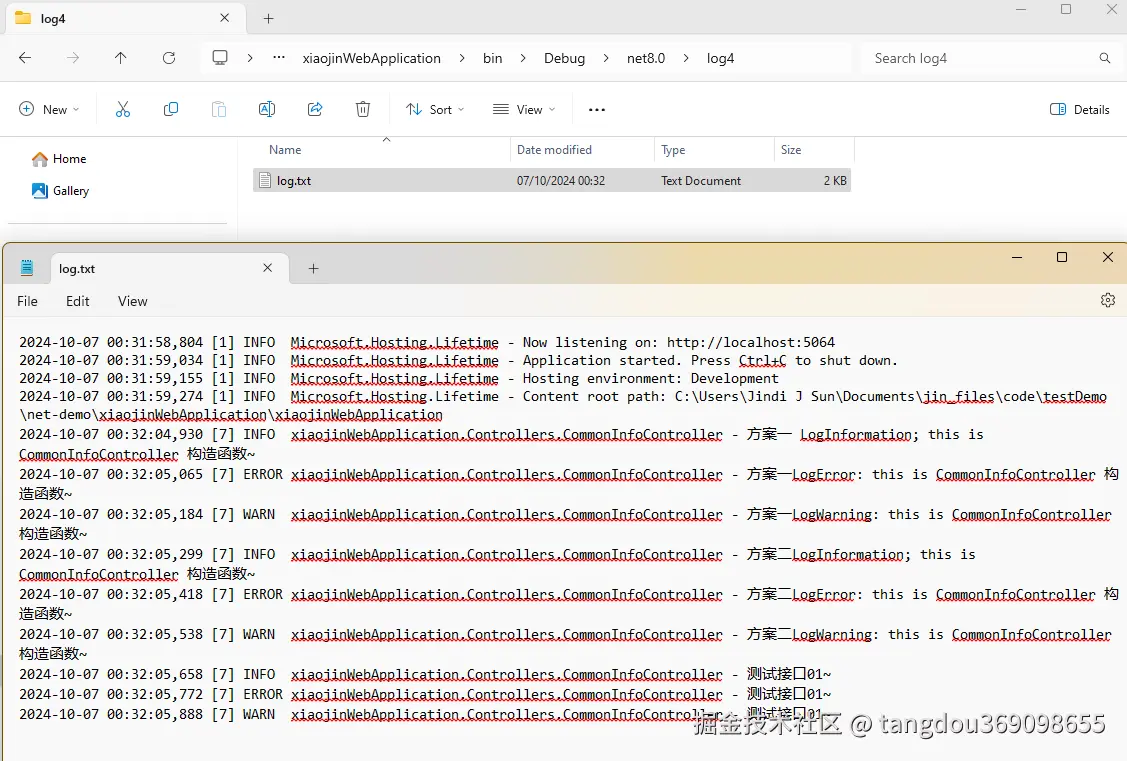Share the selected file
Viewport: 1127px width, 761px height.
315,109
